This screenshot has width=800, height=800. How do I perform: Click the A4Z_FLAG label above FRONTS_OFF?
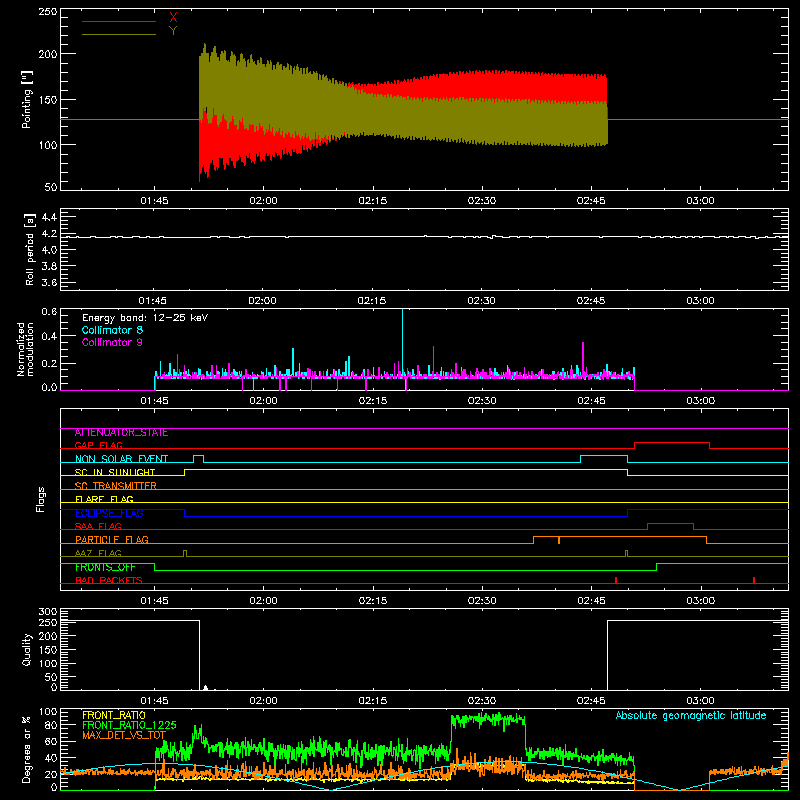[x=98, y=553]
